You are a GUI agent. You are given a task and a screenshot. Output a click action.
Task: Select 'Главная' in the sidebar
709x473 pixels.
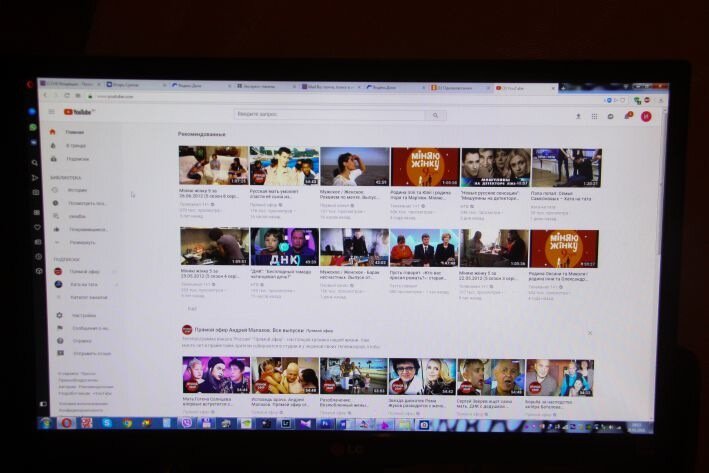(x=75, y=132)
